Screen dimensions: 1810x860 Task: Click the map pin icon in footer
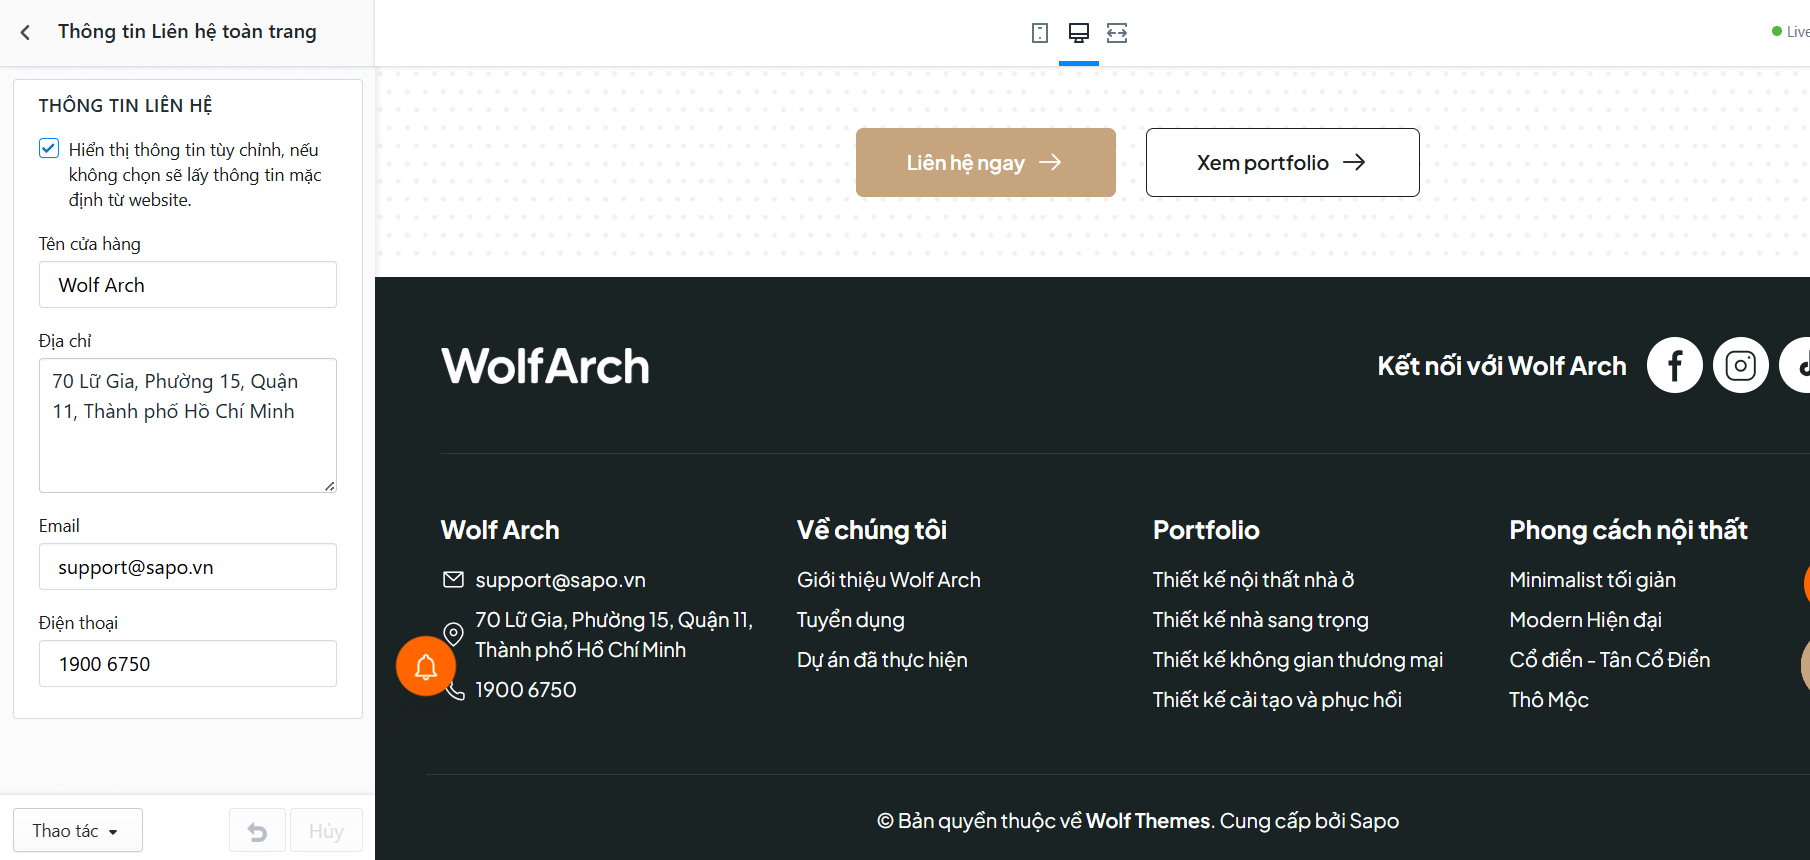(453, 635)
